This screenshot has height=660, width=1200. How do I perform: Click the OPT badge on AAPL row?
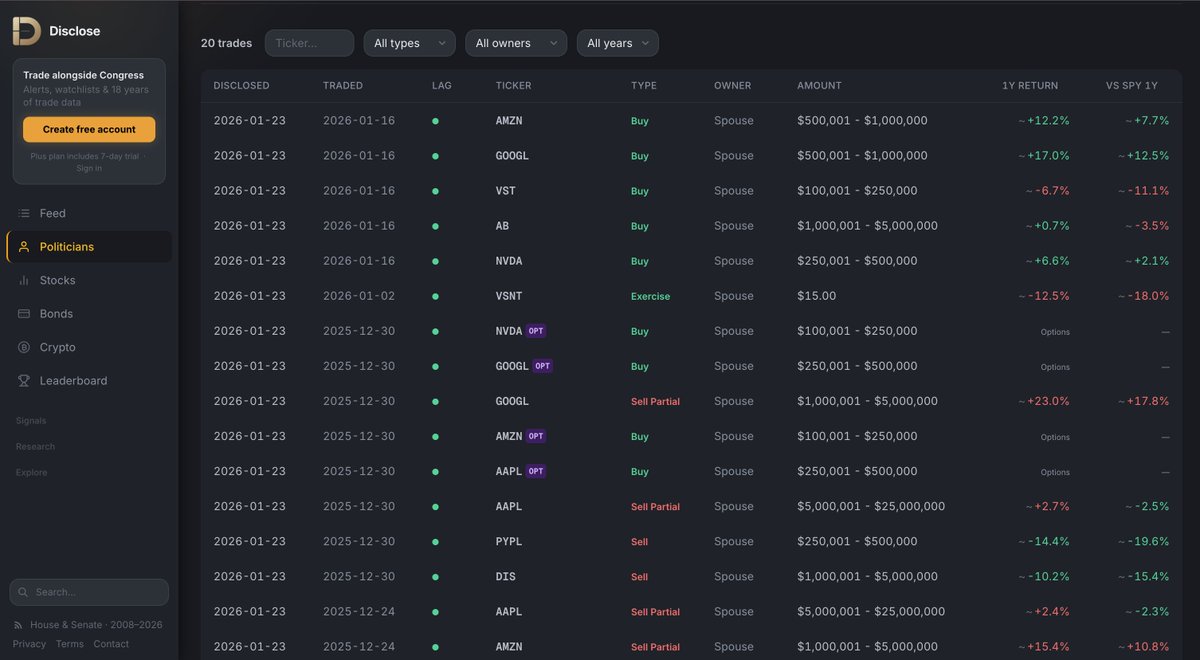536,471
